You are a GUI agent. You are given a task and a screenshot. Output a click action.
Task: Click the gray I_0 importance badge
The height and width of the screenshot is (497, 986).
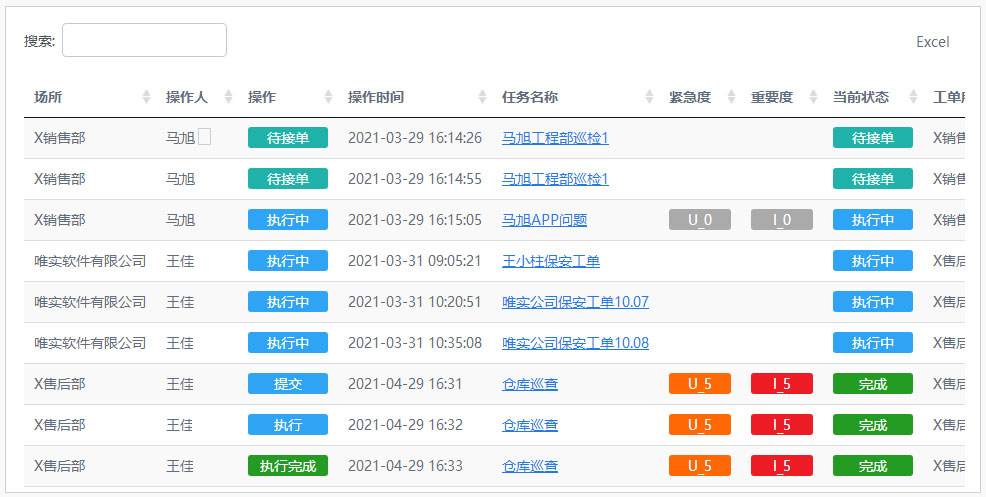click(781, 220)
